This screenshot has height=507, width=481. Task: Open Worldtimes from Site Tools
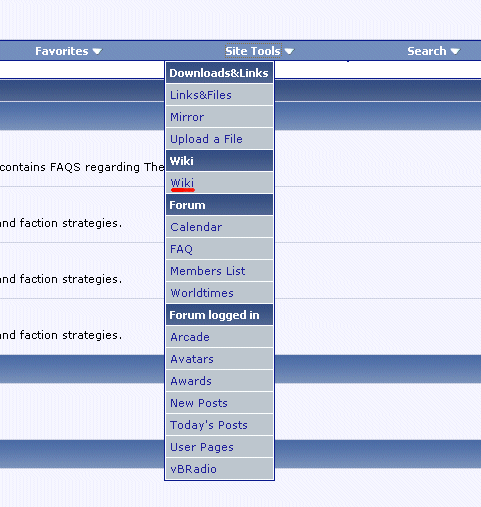pos(219,293)
